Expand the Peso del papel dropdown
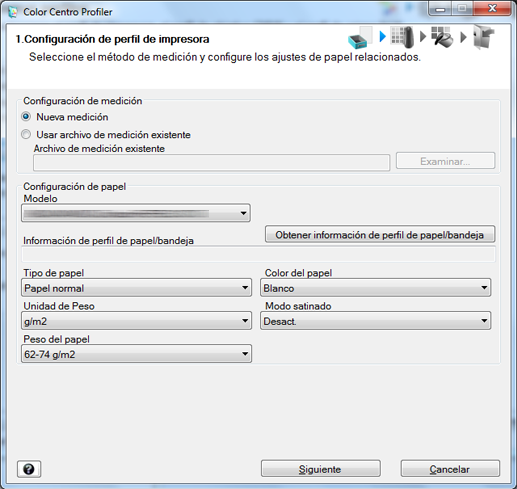The image size is (517, 489). 136,354
